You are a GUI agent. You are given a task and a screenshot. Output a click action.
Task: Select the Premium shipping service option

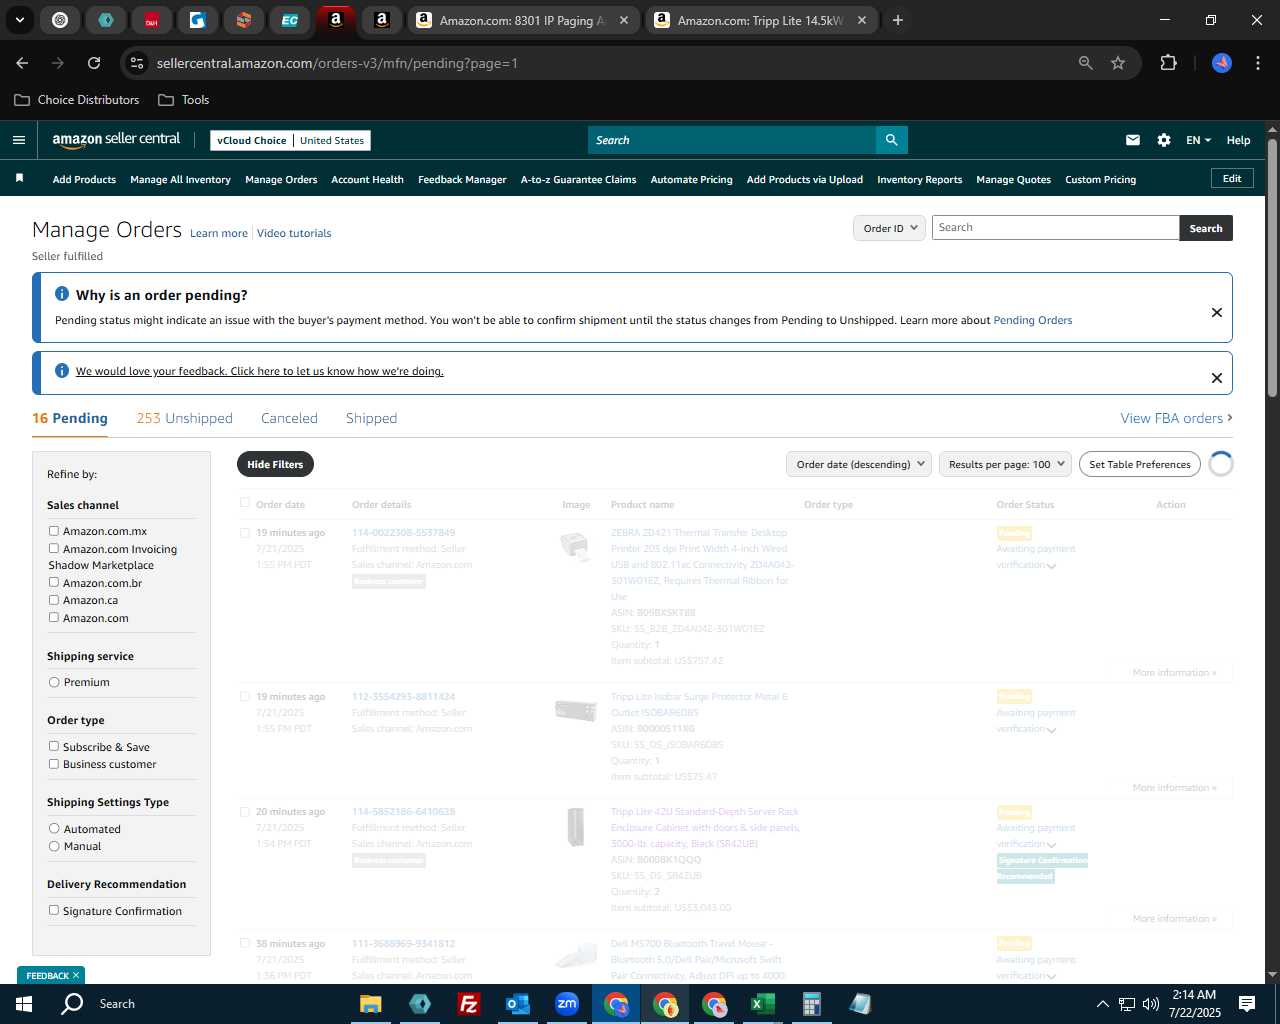[x=54, y=682]
